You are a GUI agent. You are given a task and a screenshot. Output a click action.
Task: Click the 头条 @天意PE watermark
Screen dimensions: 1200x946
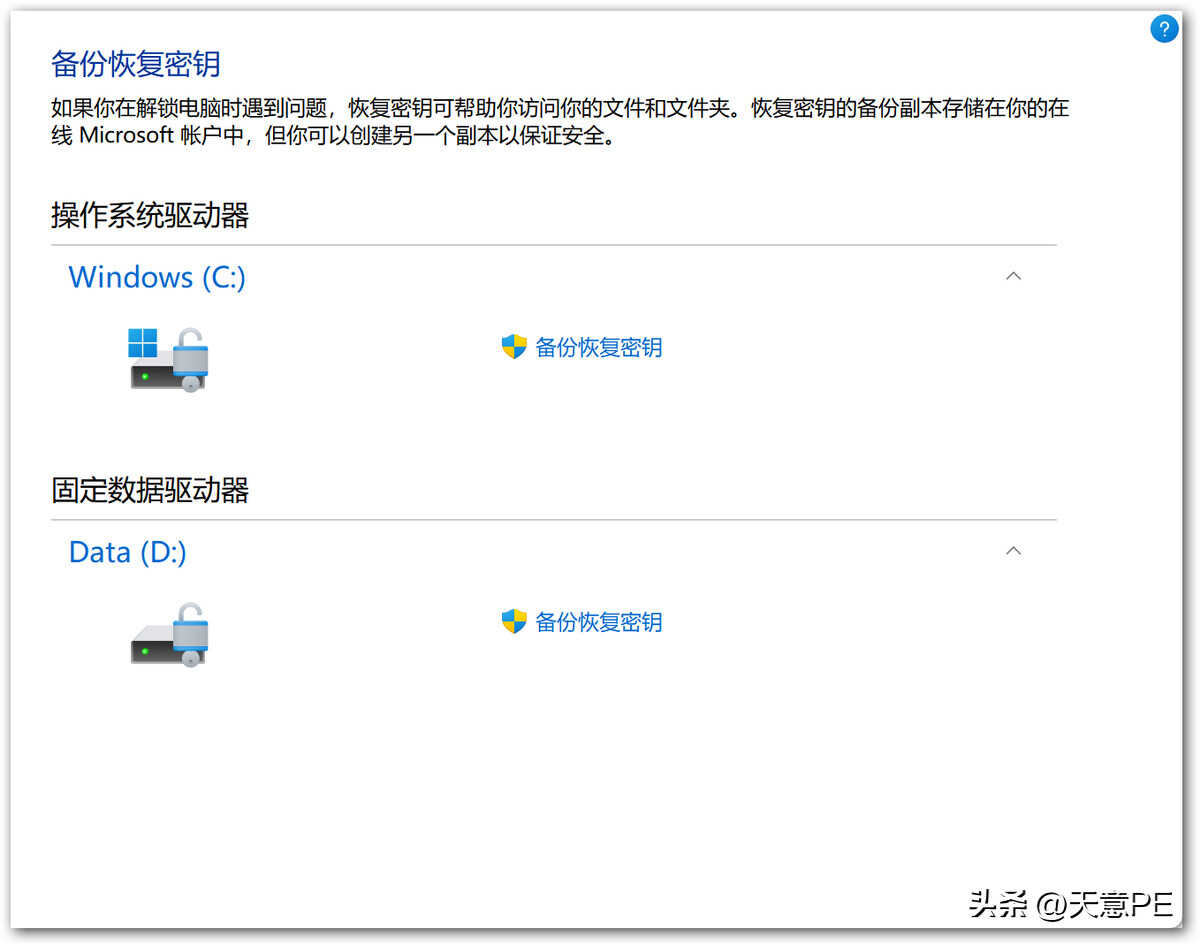1070,905
